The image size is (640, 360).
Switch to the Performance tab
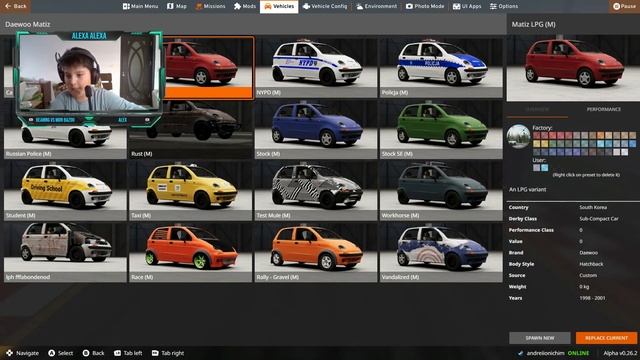pos(603,109)
